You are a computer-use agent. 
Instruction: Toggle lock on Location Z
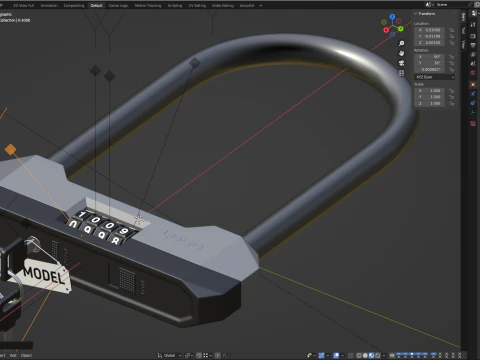(452, 43)
